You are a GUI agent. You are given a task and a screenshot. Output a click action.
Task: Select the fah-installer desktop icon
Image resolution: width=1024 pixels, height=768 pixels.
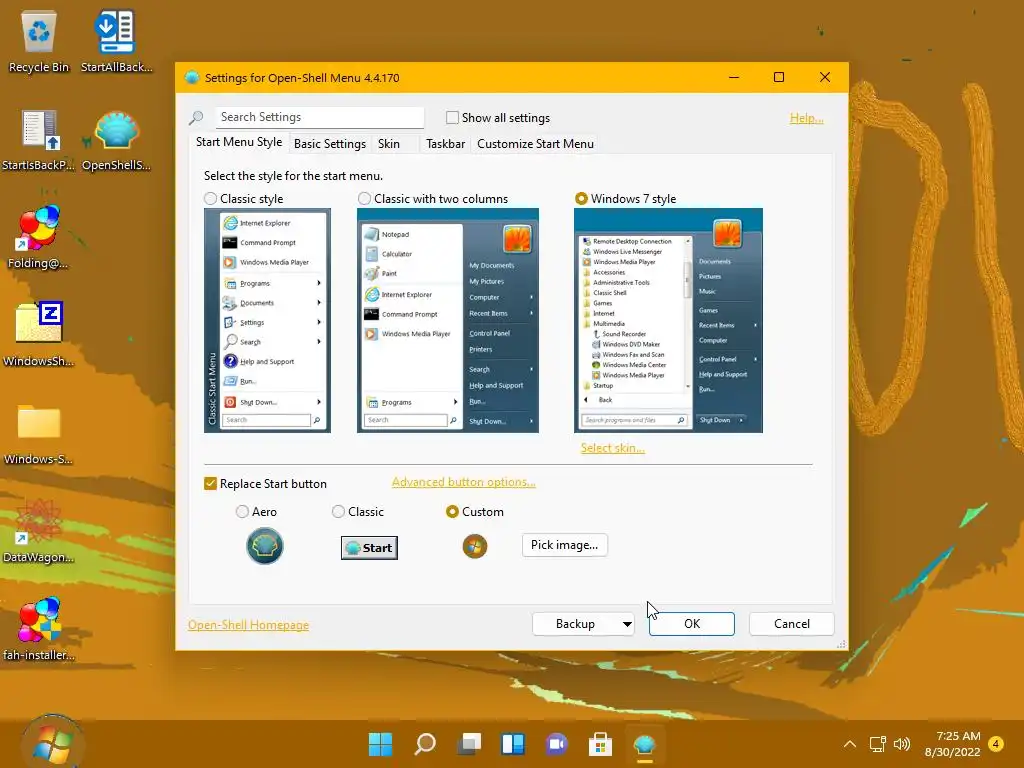pyautogui.click(x=39, y=628)
